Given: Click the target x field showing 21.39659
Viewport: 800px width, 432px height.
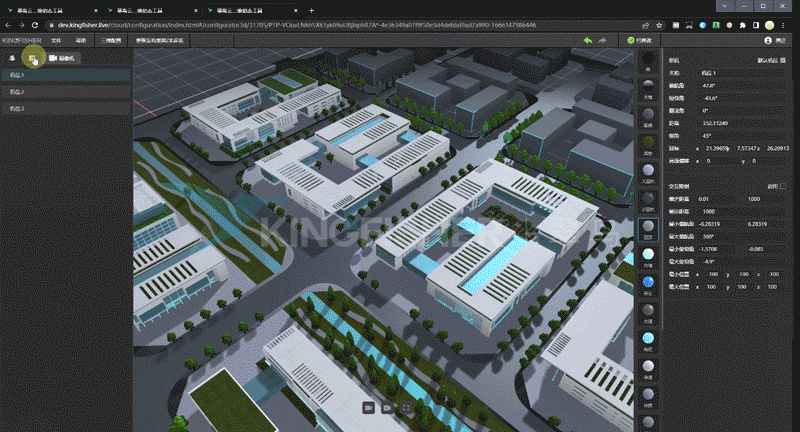Looking at the screenshot, I should (717, 148).
